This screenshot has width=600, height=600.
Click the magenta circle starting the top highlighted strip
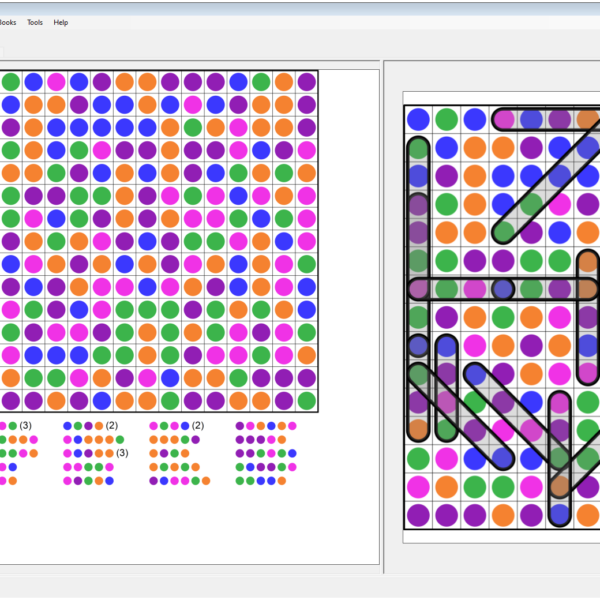coord(504,119)
